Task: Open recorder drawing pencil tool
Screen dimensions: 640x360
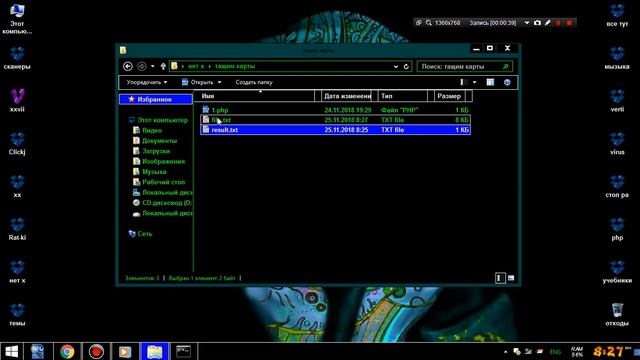Action: point(548,23)
